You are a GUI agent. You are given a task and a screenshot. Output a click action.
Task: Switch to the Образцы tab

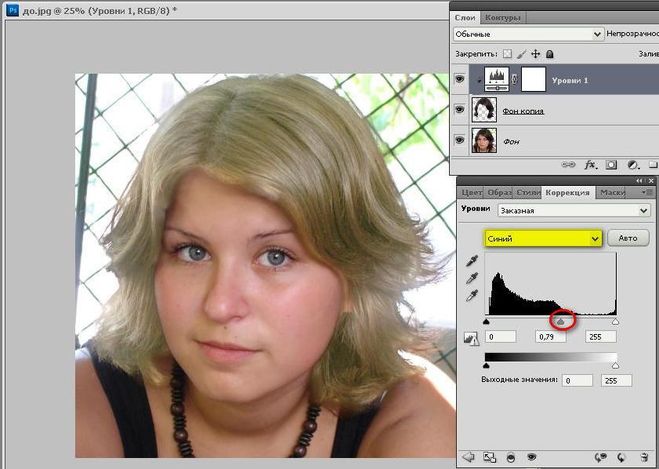(x=499, y=192)
